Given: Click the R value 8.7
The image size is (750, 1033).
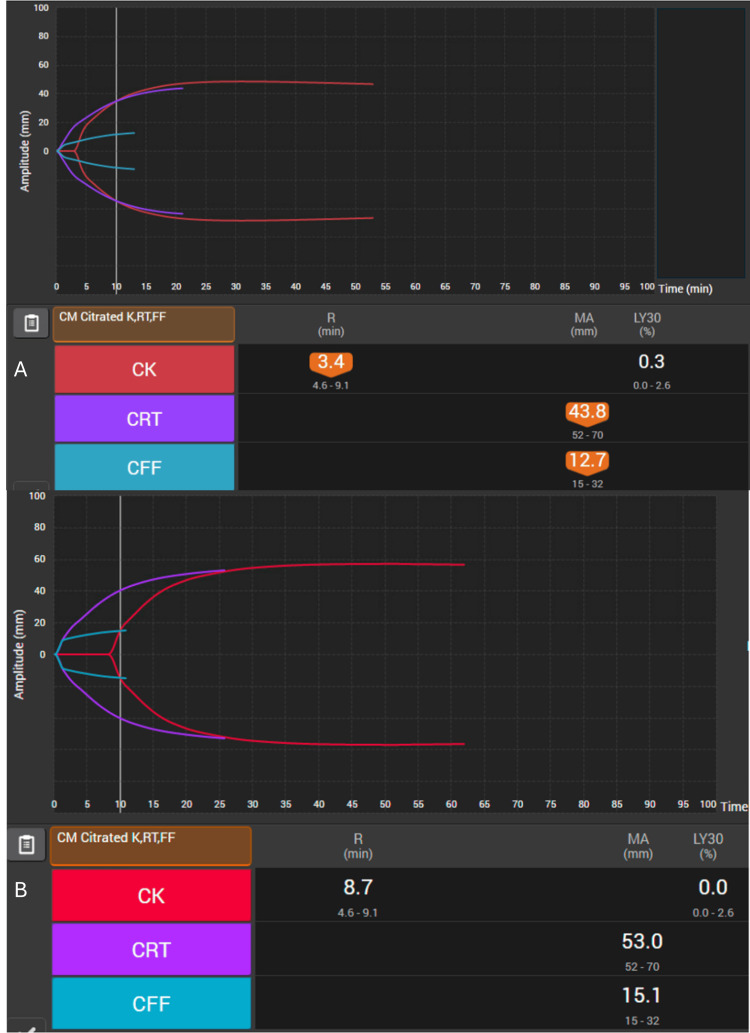Looking at the screenshot, I should 358,887.
